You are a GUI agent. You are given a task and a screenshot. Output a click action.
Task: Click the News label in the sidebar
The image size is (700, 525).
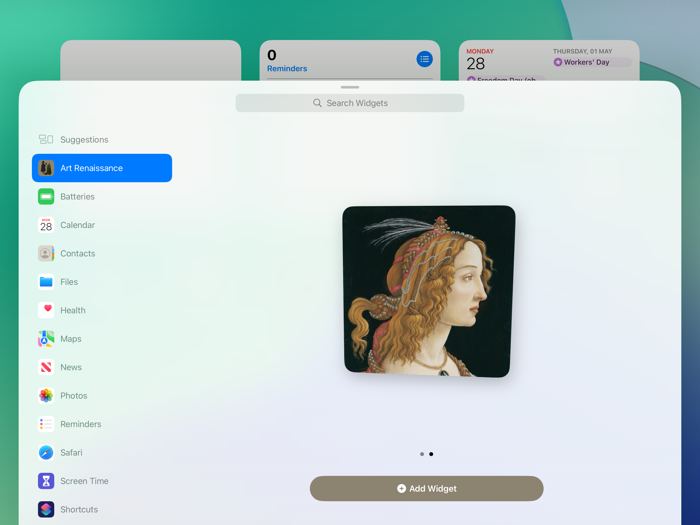[71, 367]
